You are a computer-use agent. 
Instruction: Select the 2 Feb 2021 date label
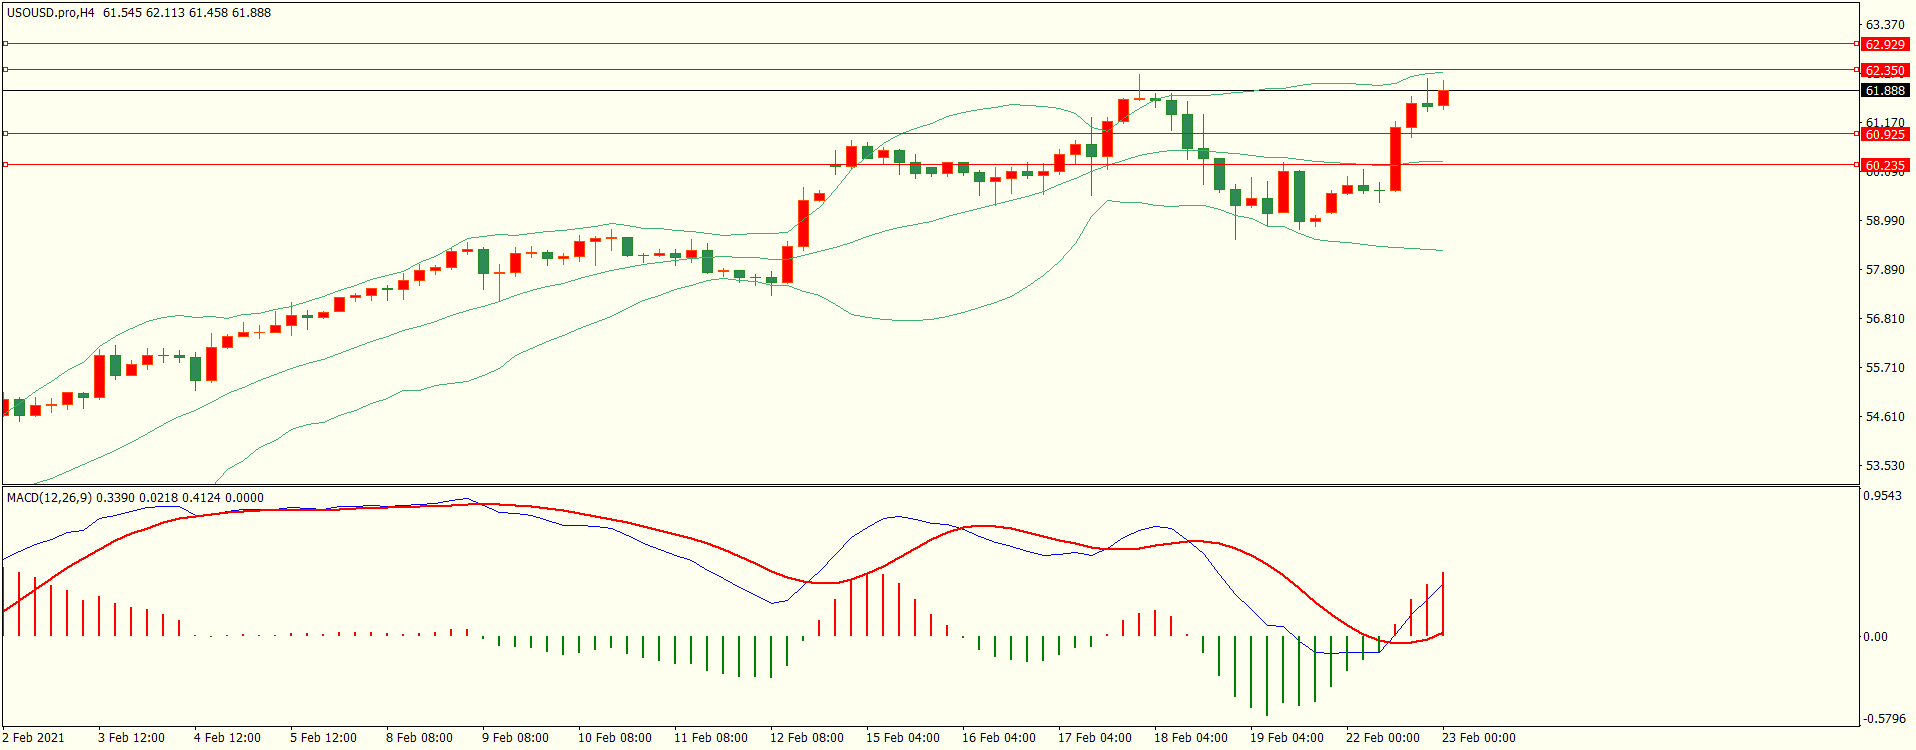[x=33, y=738]
